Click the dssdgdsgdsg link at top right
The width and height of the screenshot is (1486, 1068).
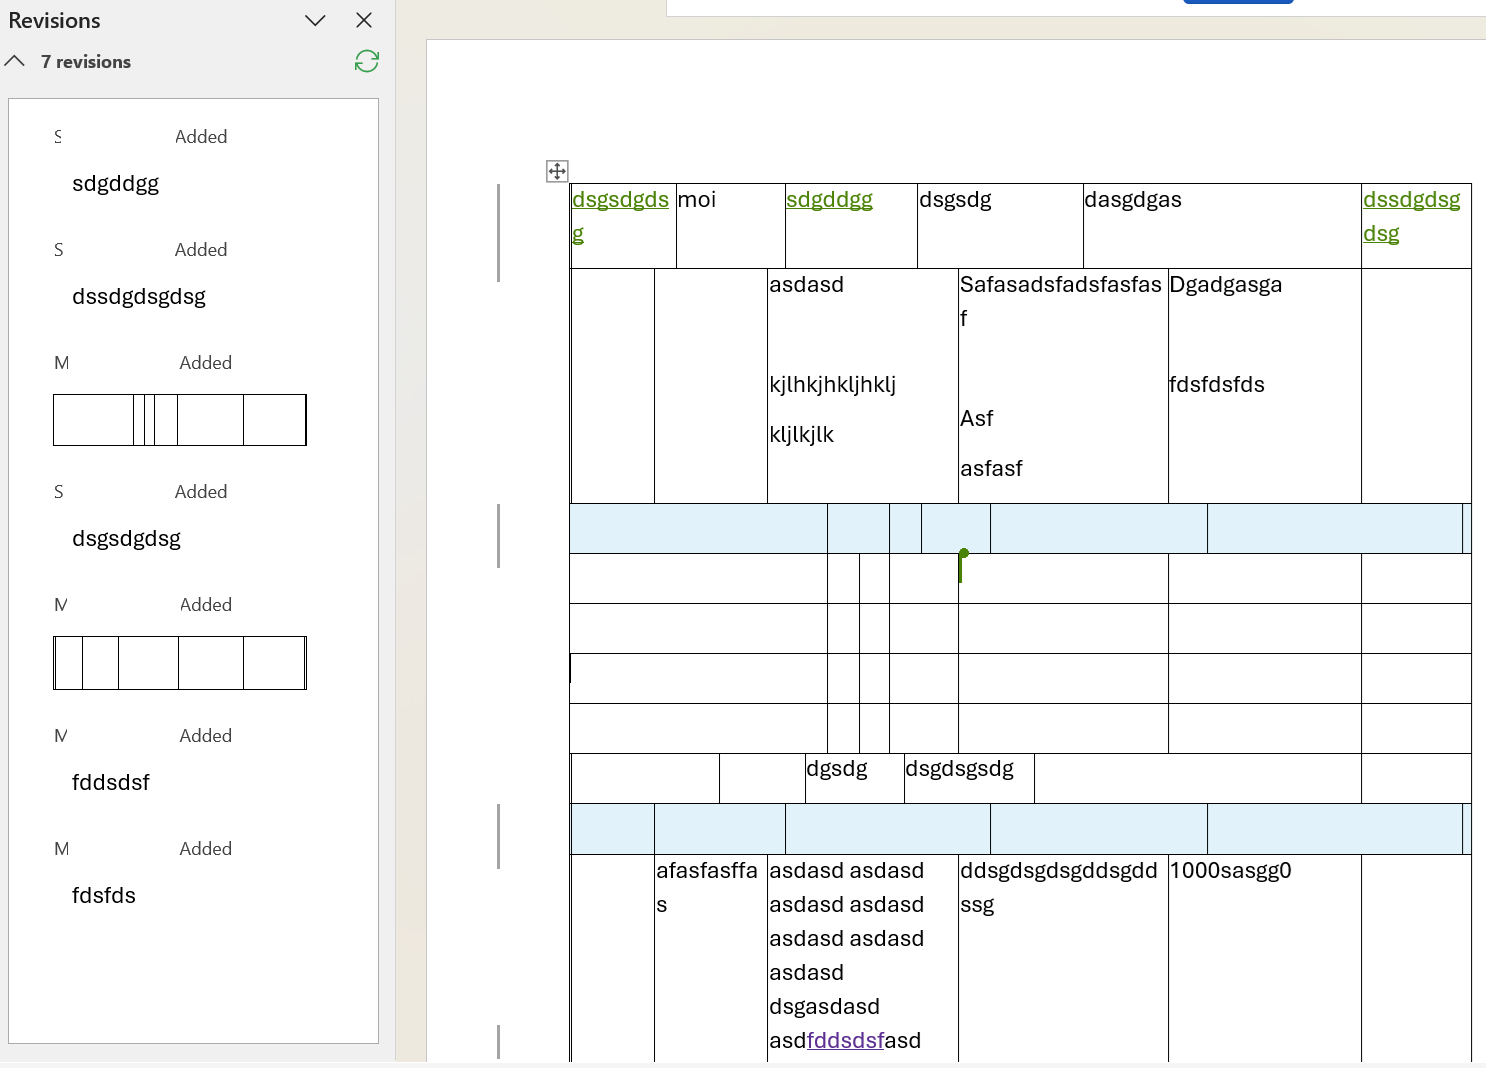(x=1412, y=199)
